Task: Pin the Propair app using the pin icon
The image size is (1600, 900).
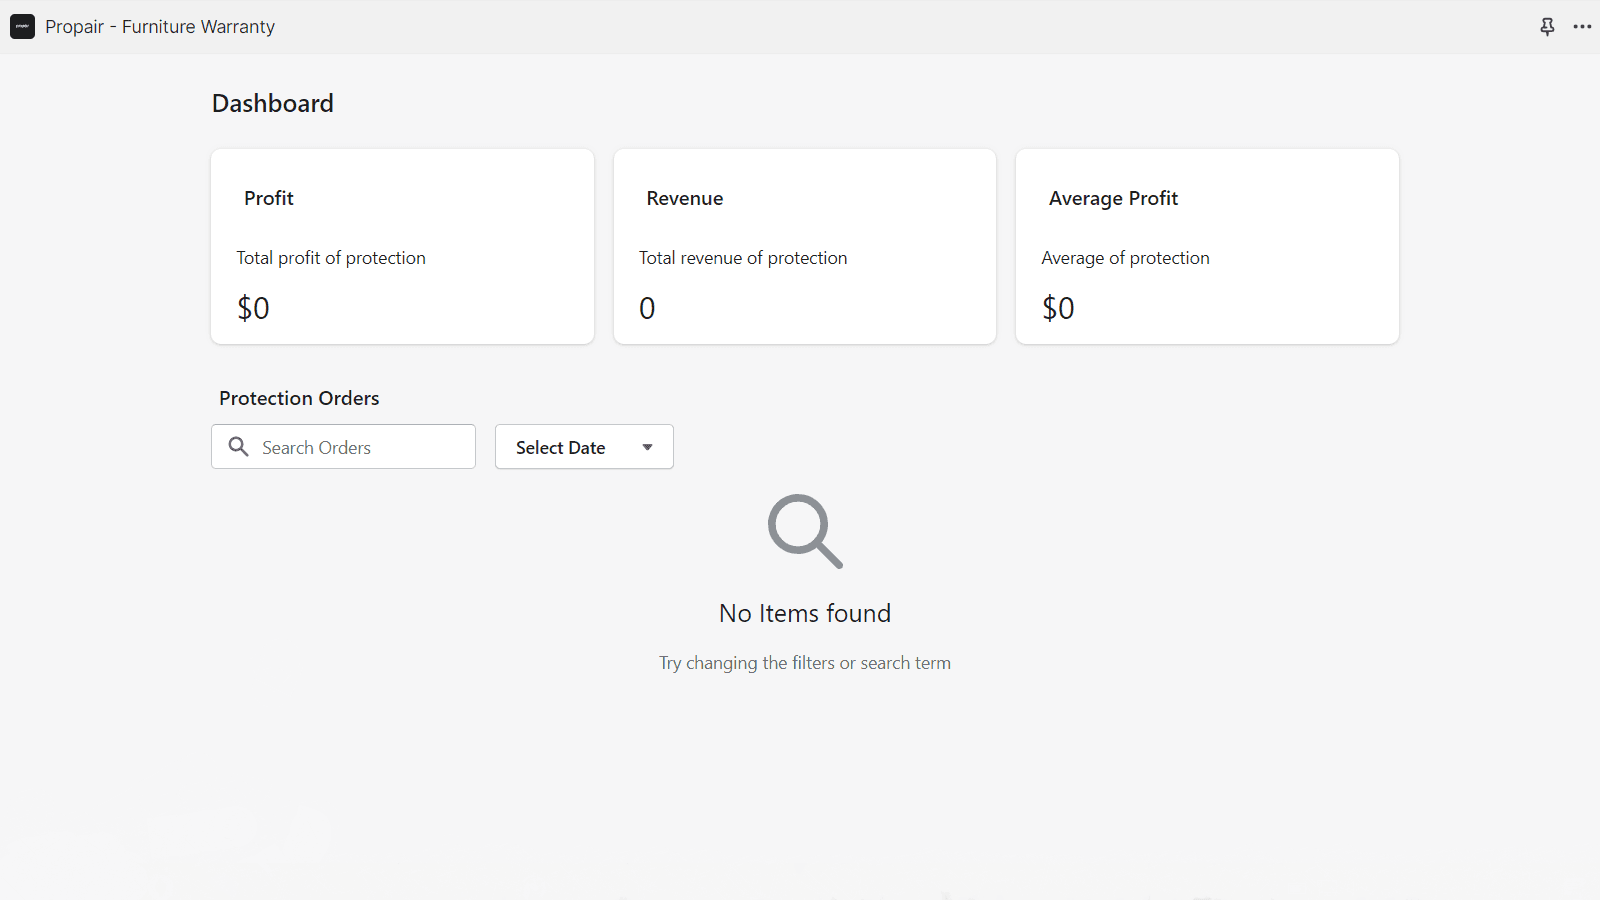Action: click(1547, 27)
